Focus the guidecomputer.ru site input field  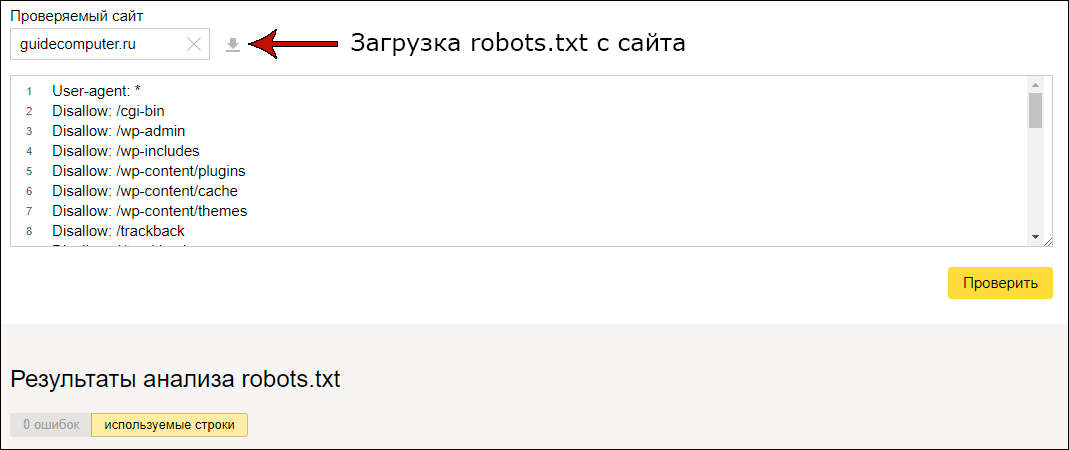(x=95, y=44)
